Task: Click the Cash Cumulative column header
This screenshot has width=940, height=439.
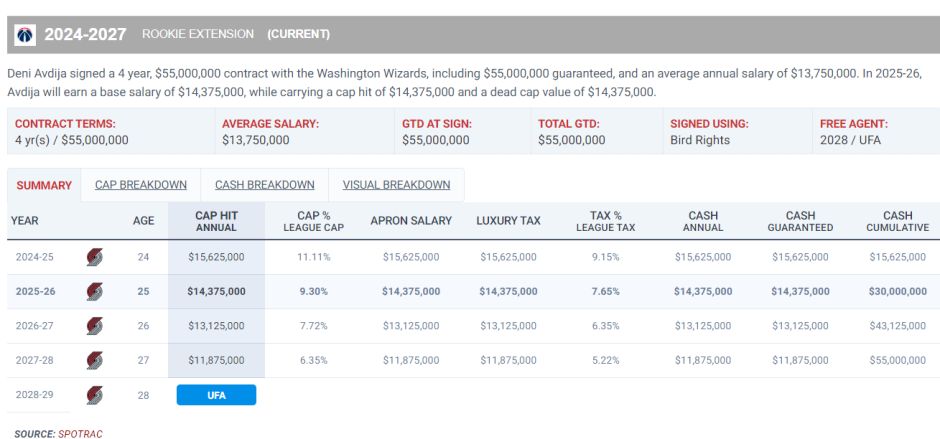Action: pyautogui.click(x=897, y=221)
